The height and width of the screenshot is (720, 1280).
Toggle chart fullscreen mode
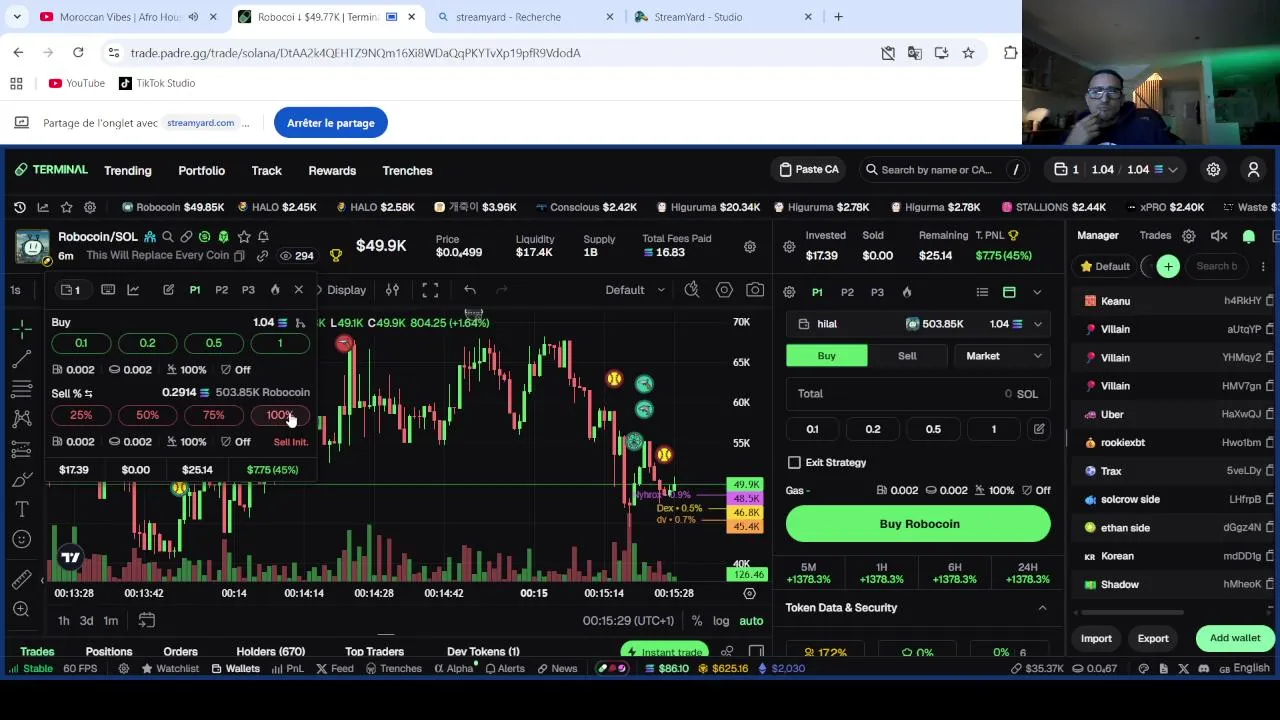point(430,290)
